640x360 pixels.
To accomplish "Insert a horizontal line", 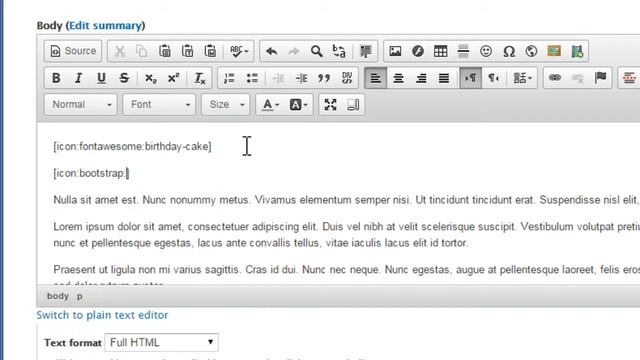I will pyautogui.click(x=463, y=51).
